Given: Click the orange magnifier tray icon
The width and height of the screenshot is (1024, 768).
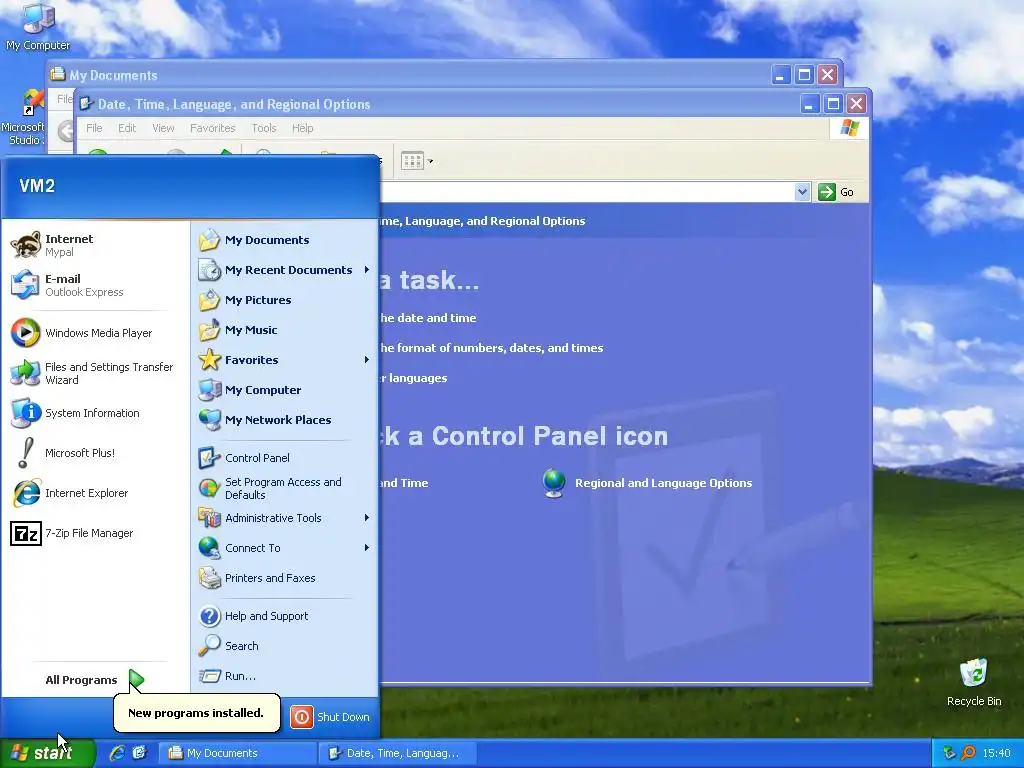Looking at the screenshot, I should (x=968, y=753).
